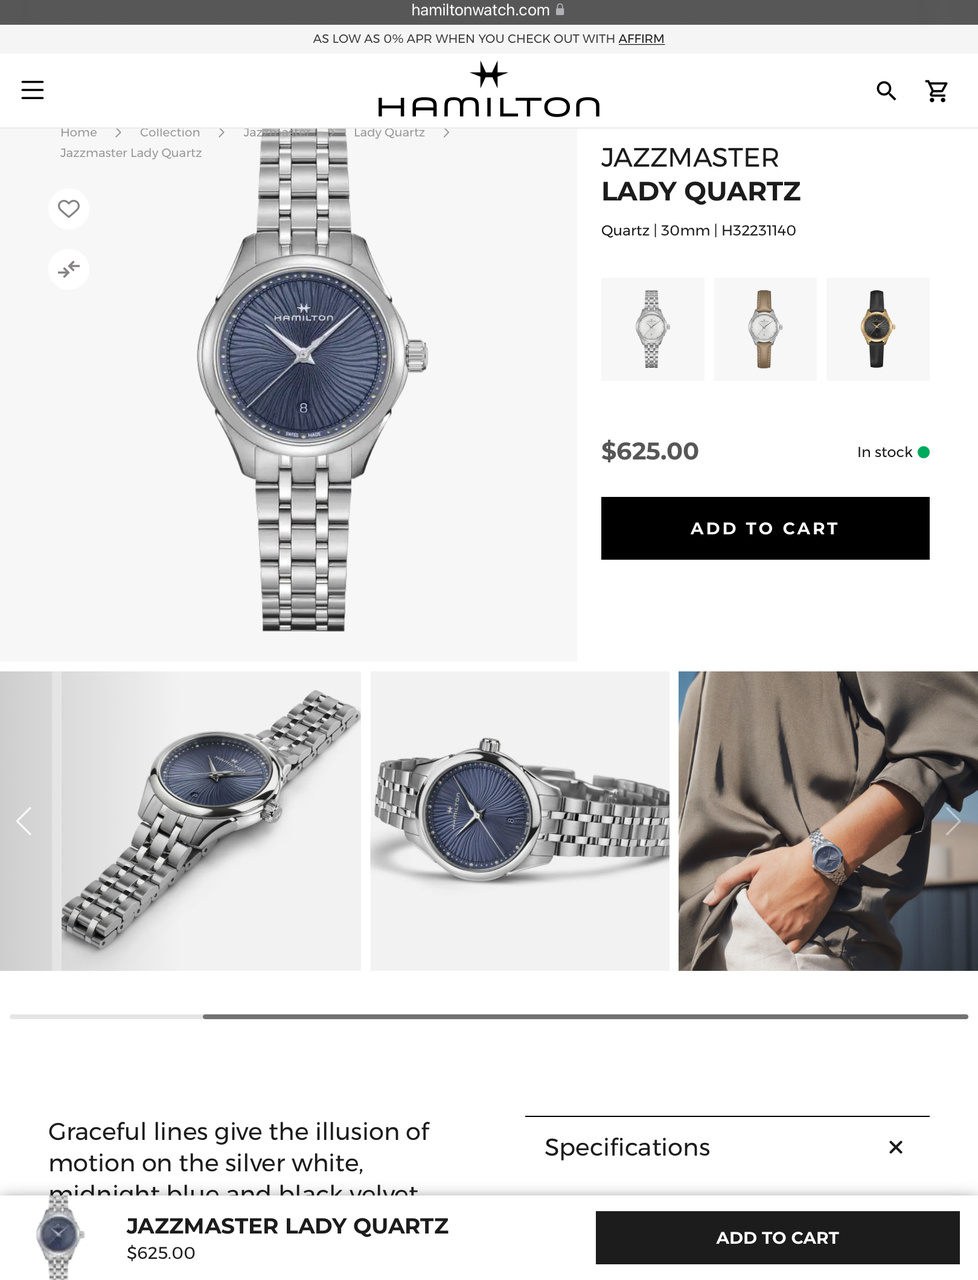Click the AFFIRM link in banner
The image size is (978, 1280).
pyautogui.click(x=641, y=39)
